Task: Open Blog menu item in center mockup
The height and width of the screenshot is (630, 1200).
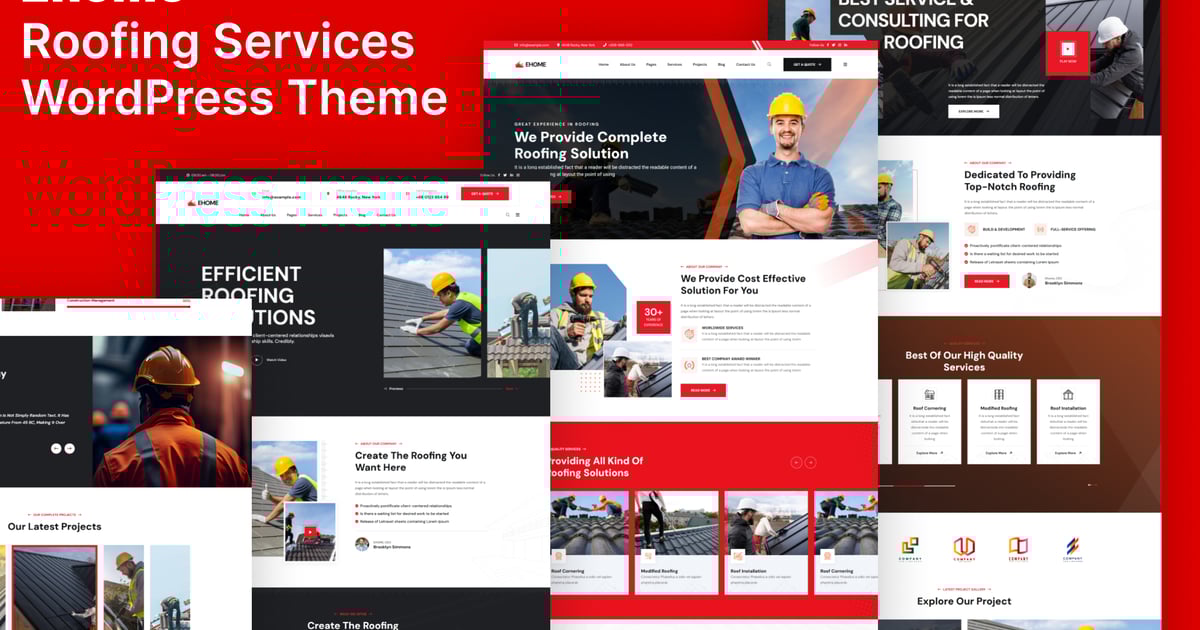Action: tap(721, 64)
